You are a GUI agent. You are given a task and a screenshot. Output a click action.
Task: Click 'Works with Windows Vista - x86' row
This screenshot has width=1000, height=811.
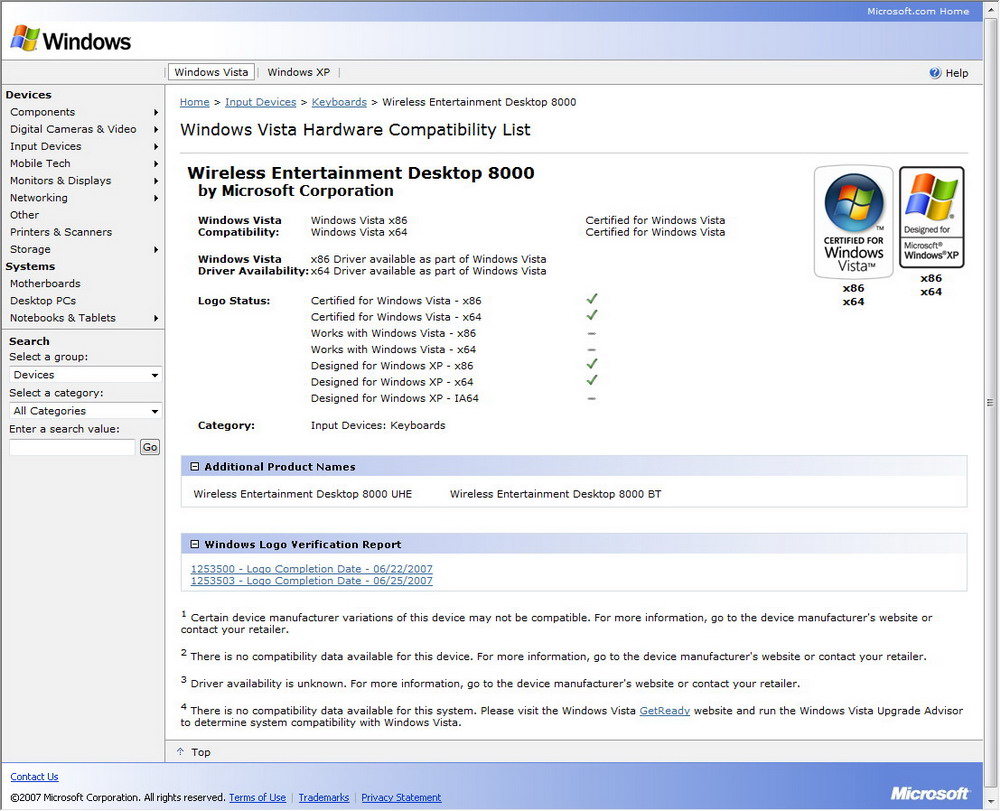coord(393,333)
